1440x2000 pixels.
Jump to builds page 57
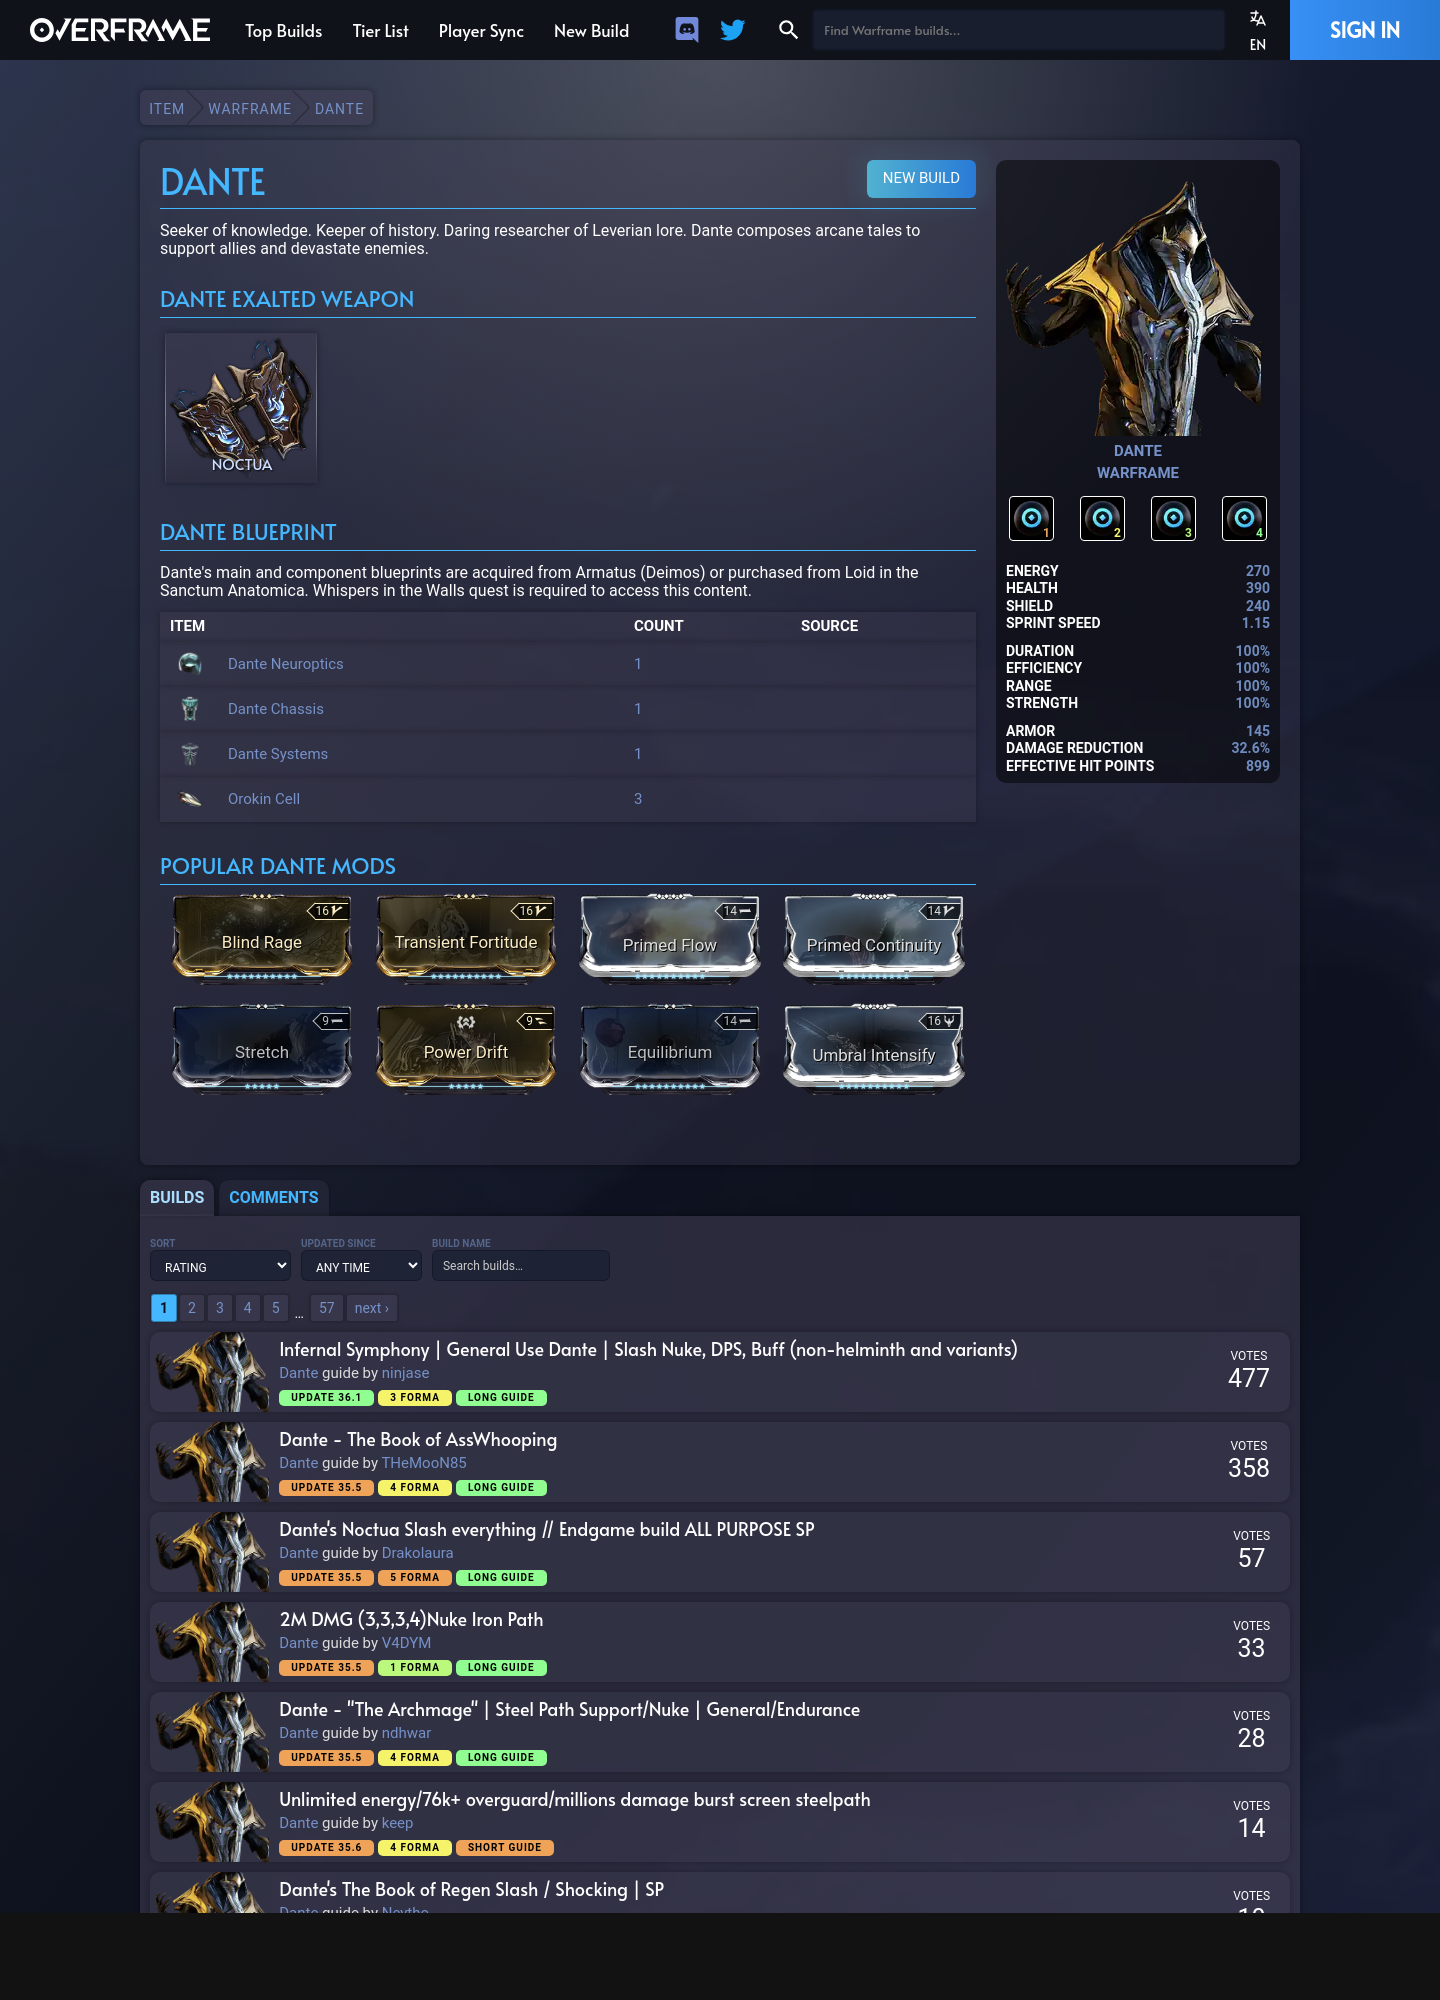pos(327,1308)
